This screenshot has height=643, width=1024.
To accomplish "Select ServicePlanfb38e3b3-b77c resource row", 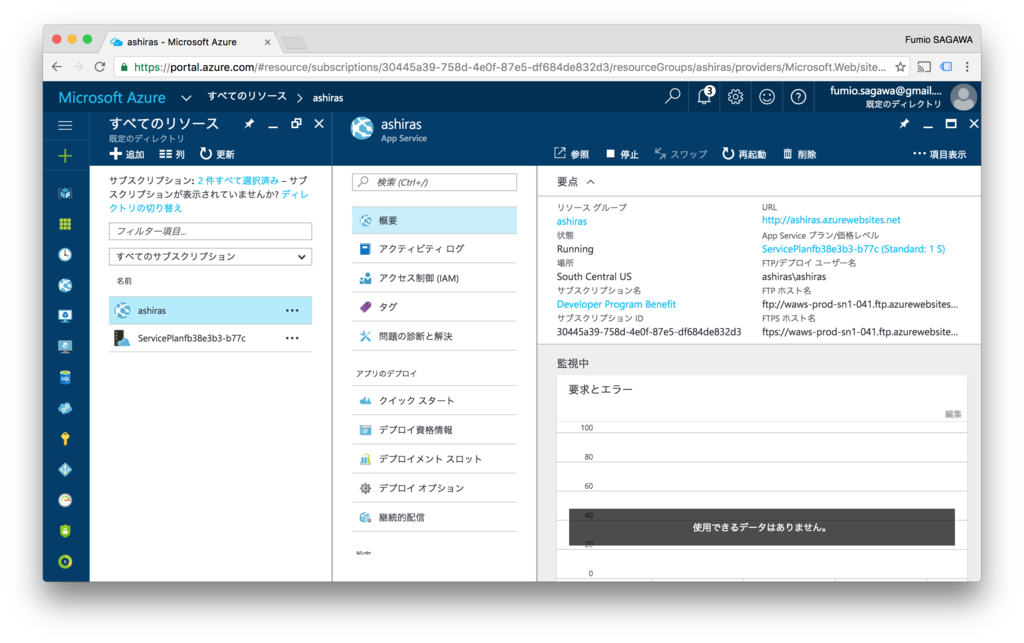I will click(x=210, y=338).
